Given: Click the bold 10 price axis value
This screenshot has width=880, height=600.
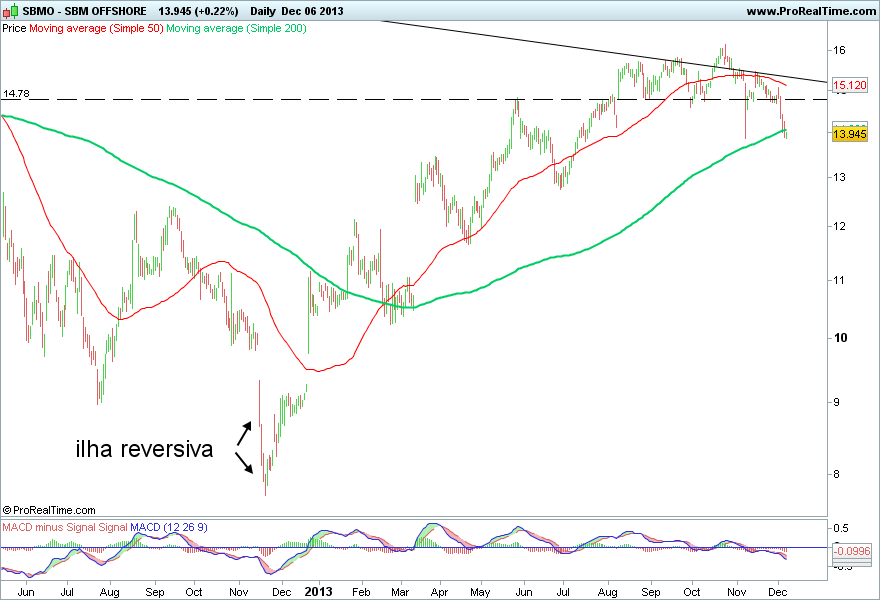Looking at the screenshot, I should click(x=840, y=338).
